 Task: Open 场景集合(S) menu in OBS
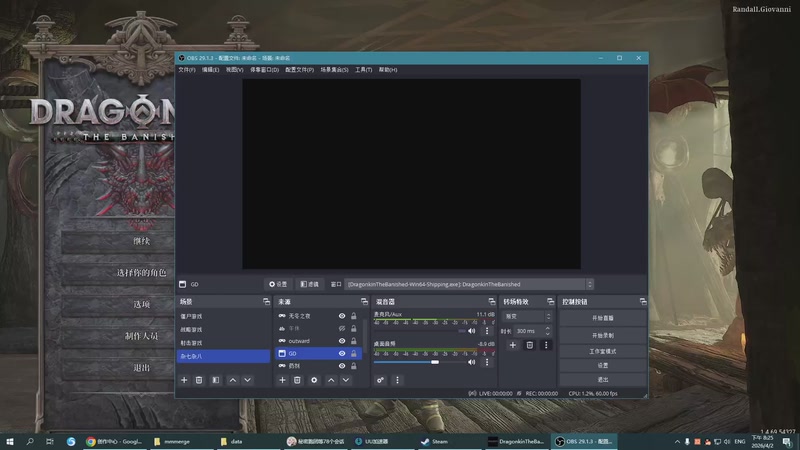click(334, 70)
